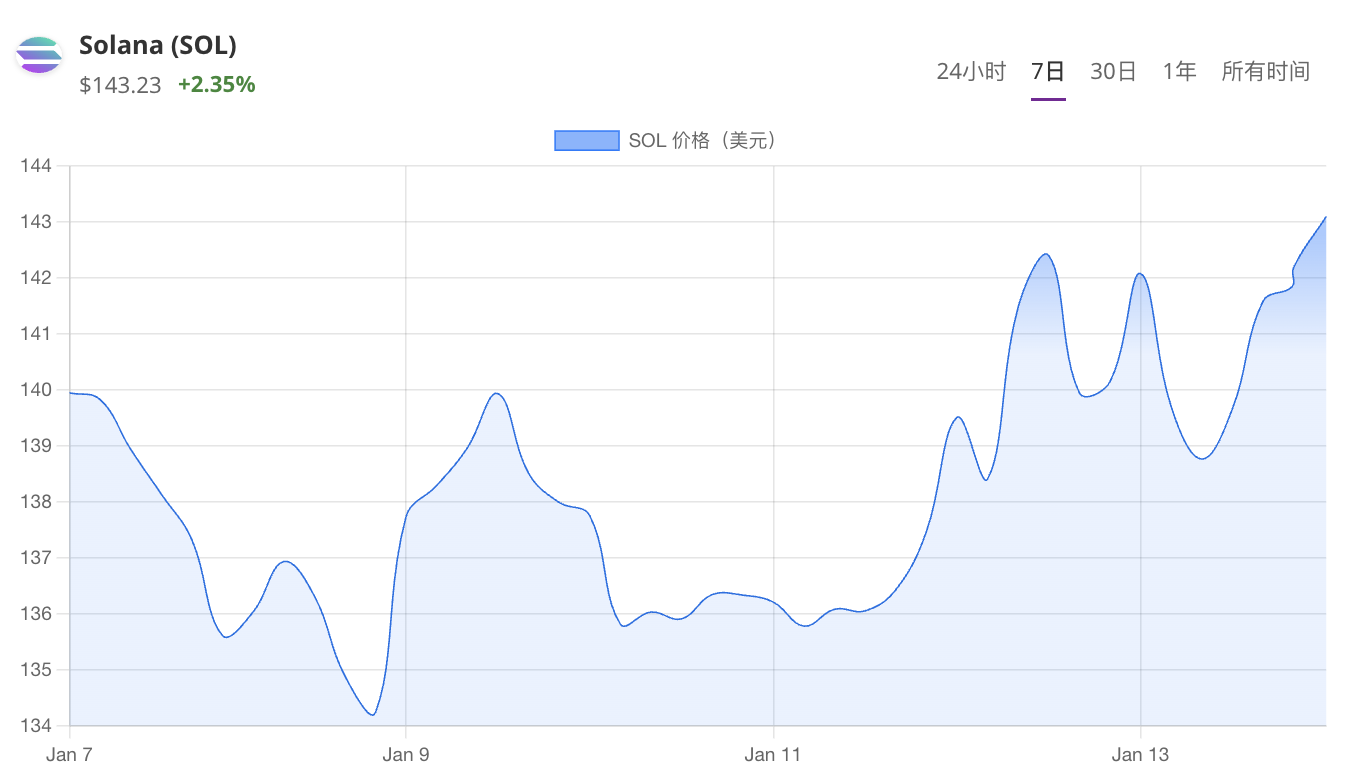The image size is (1346, 782).
Task: Switch to the 24小时 time range
Action: (x=970, y=71)
